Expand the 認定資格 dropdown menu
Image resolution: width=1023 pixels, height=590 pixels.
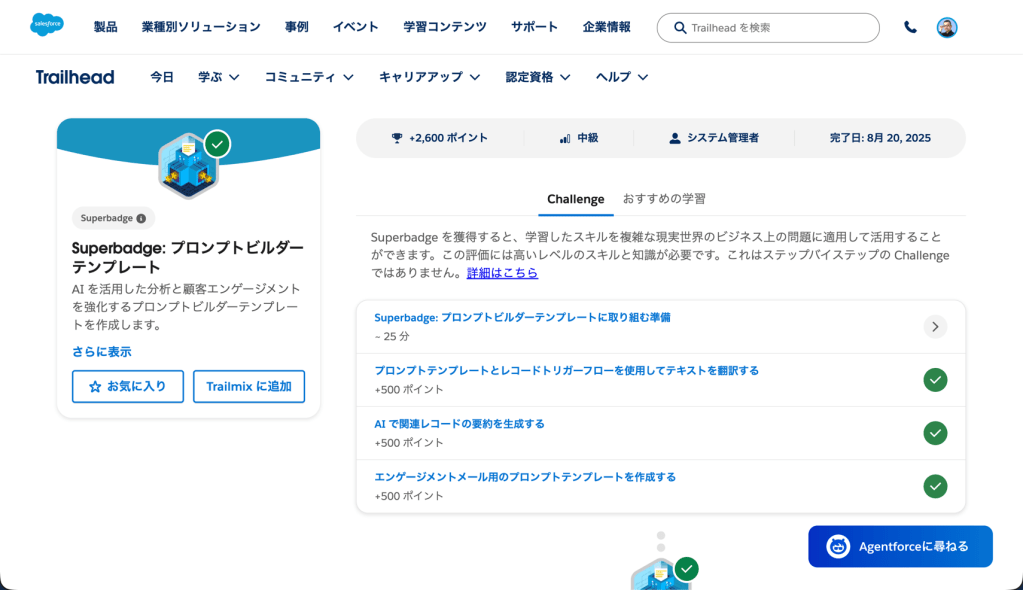(x=538, y=77)
